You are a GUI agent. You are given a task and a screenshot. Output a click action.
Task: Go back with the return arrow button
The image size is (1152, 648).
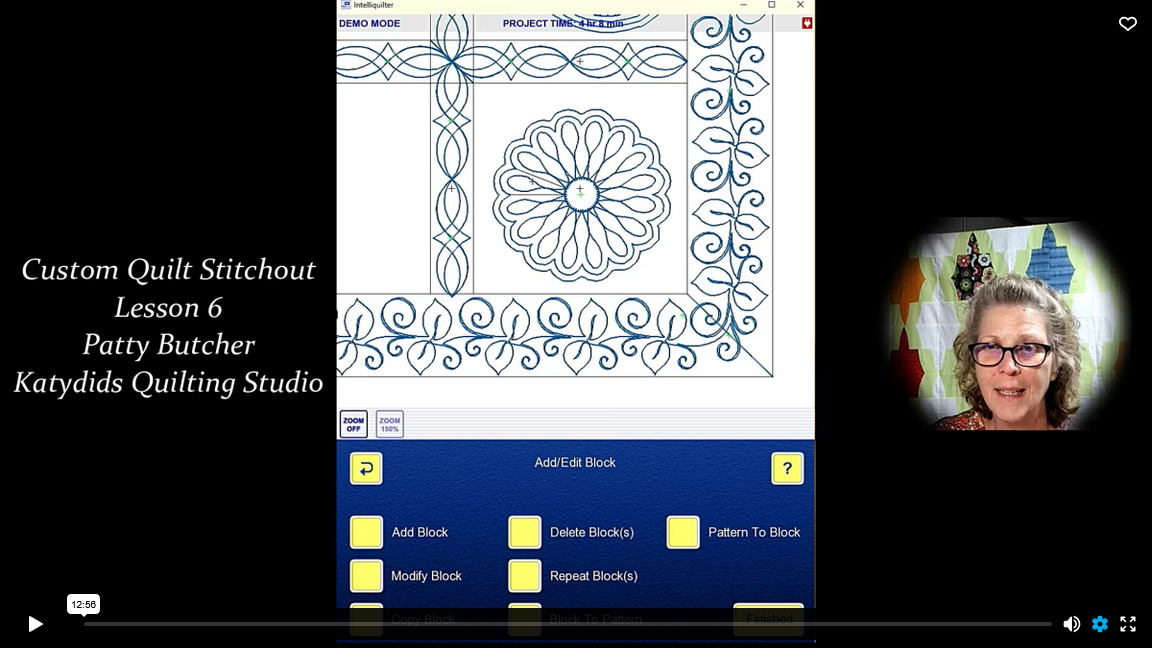(x=366, y=469)
